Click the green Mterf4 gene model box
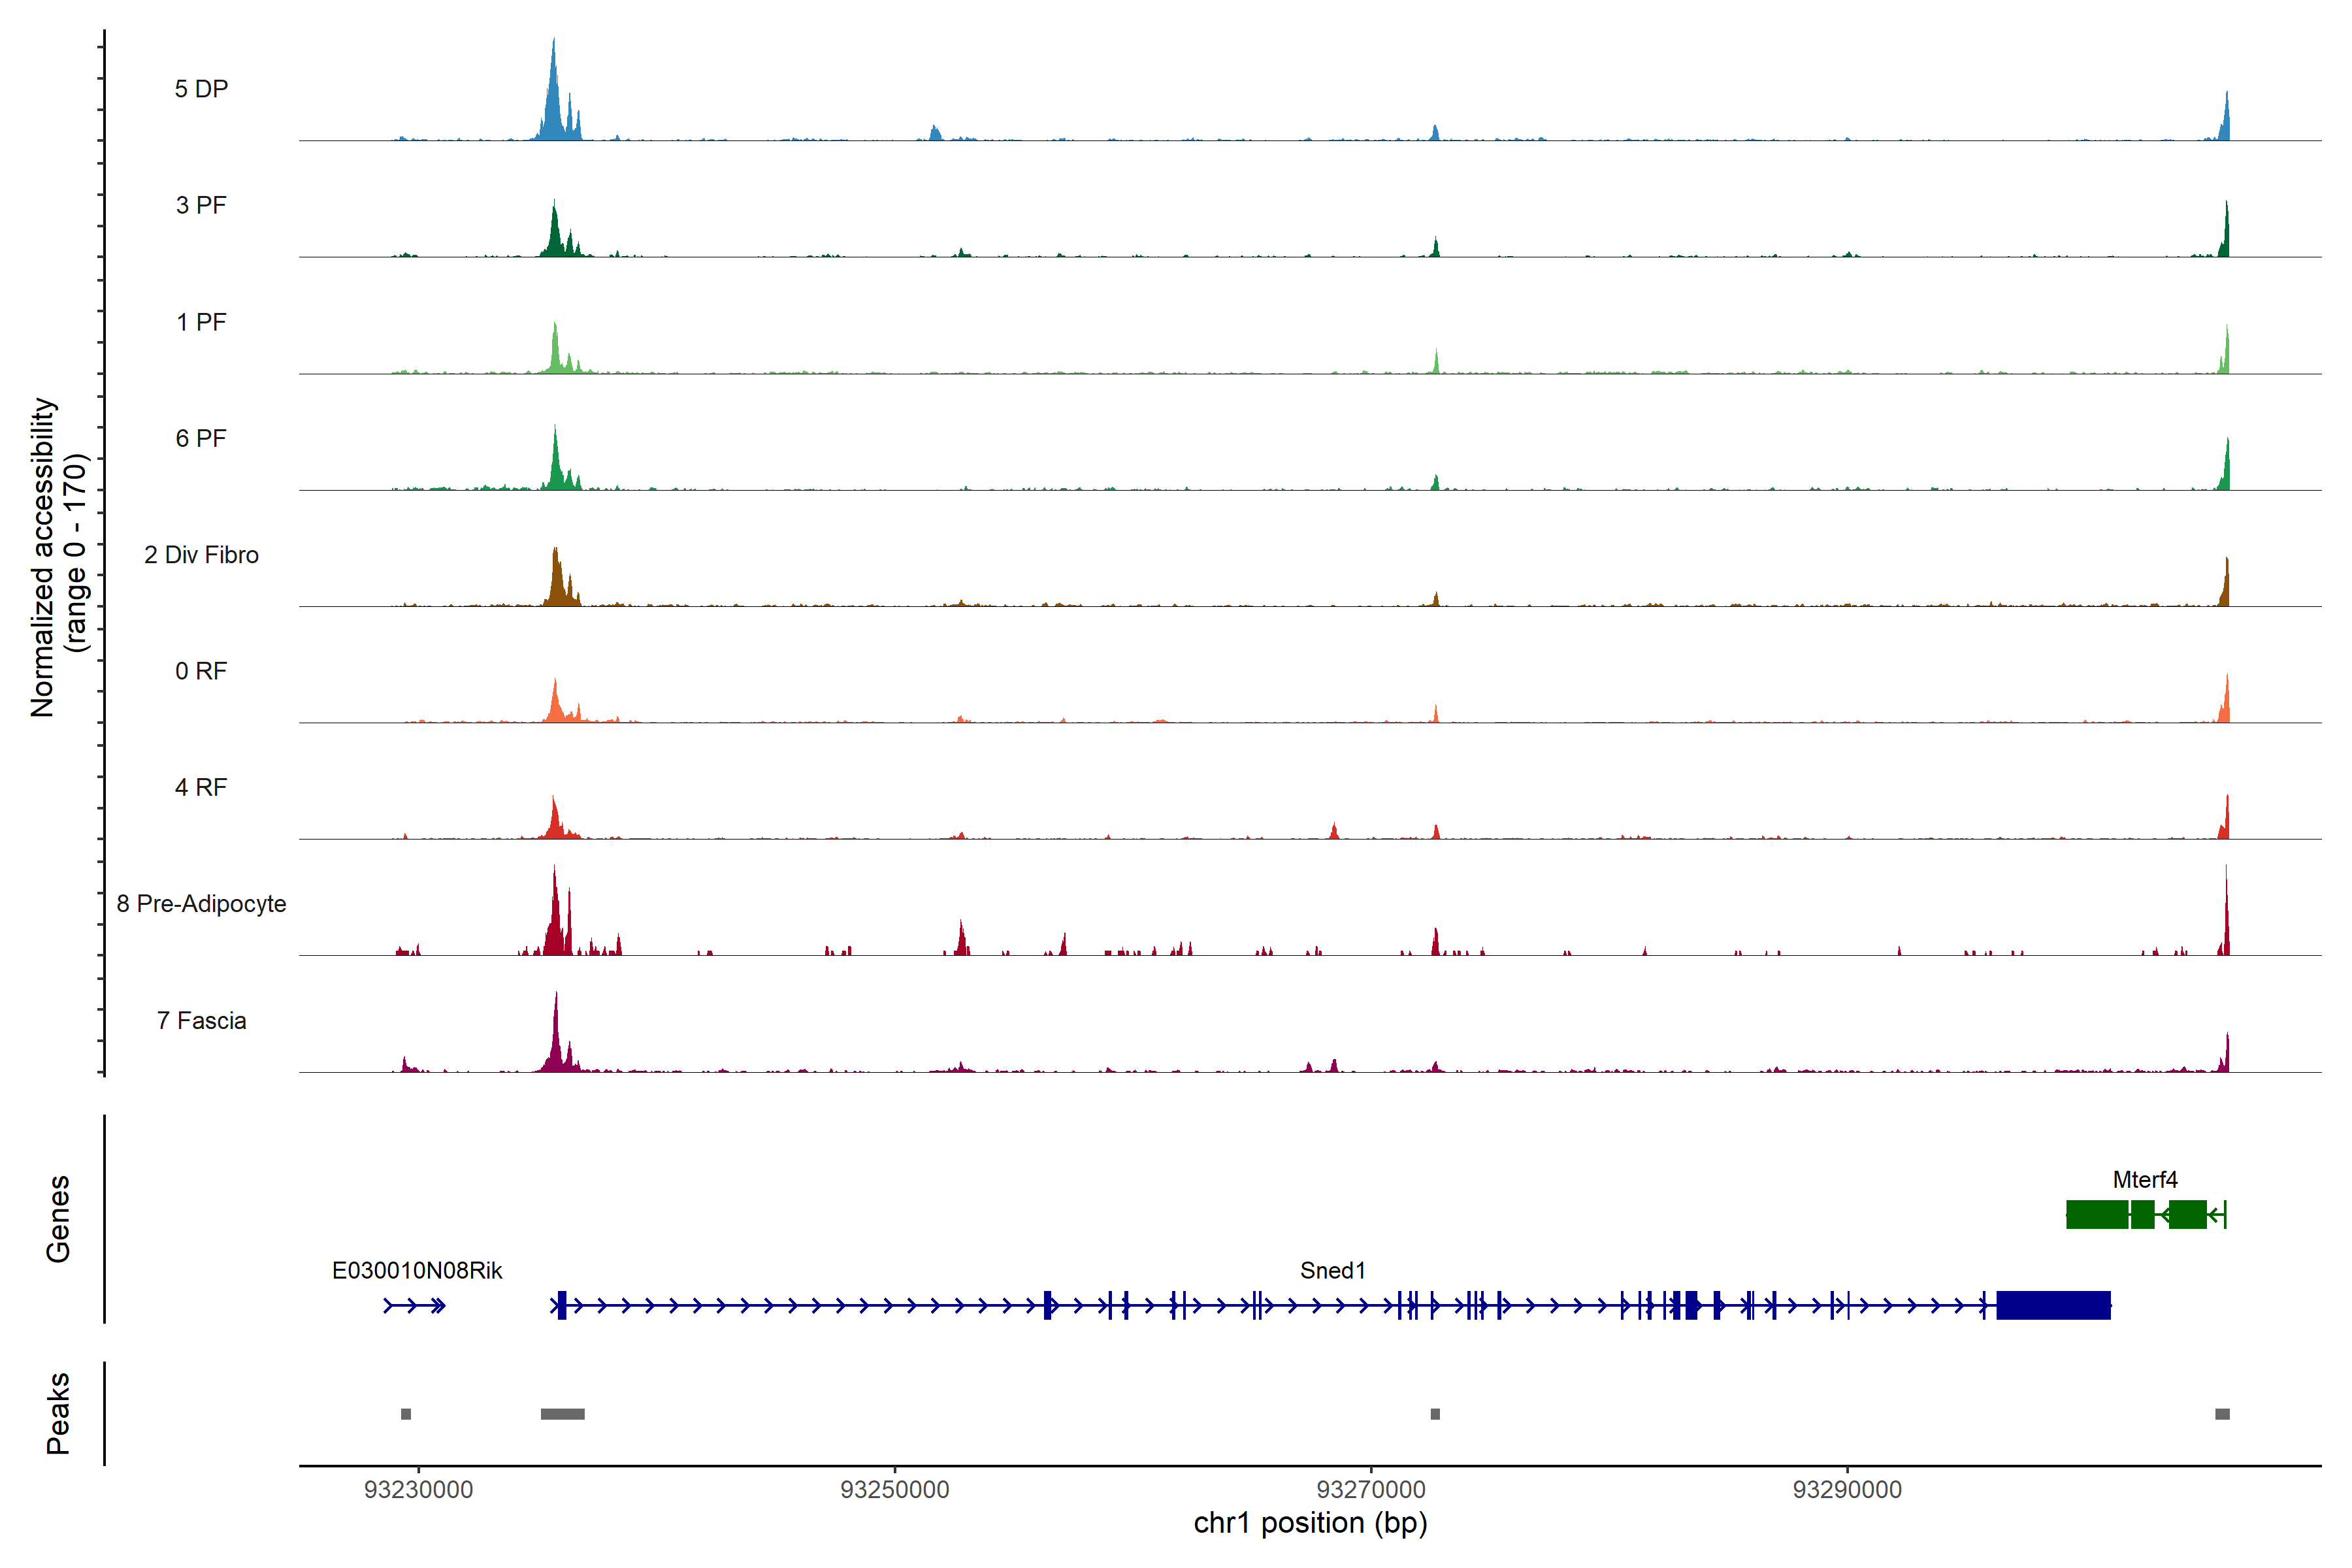Viewport: 2352px width, 1568px height. (x=2097, y=1215)
